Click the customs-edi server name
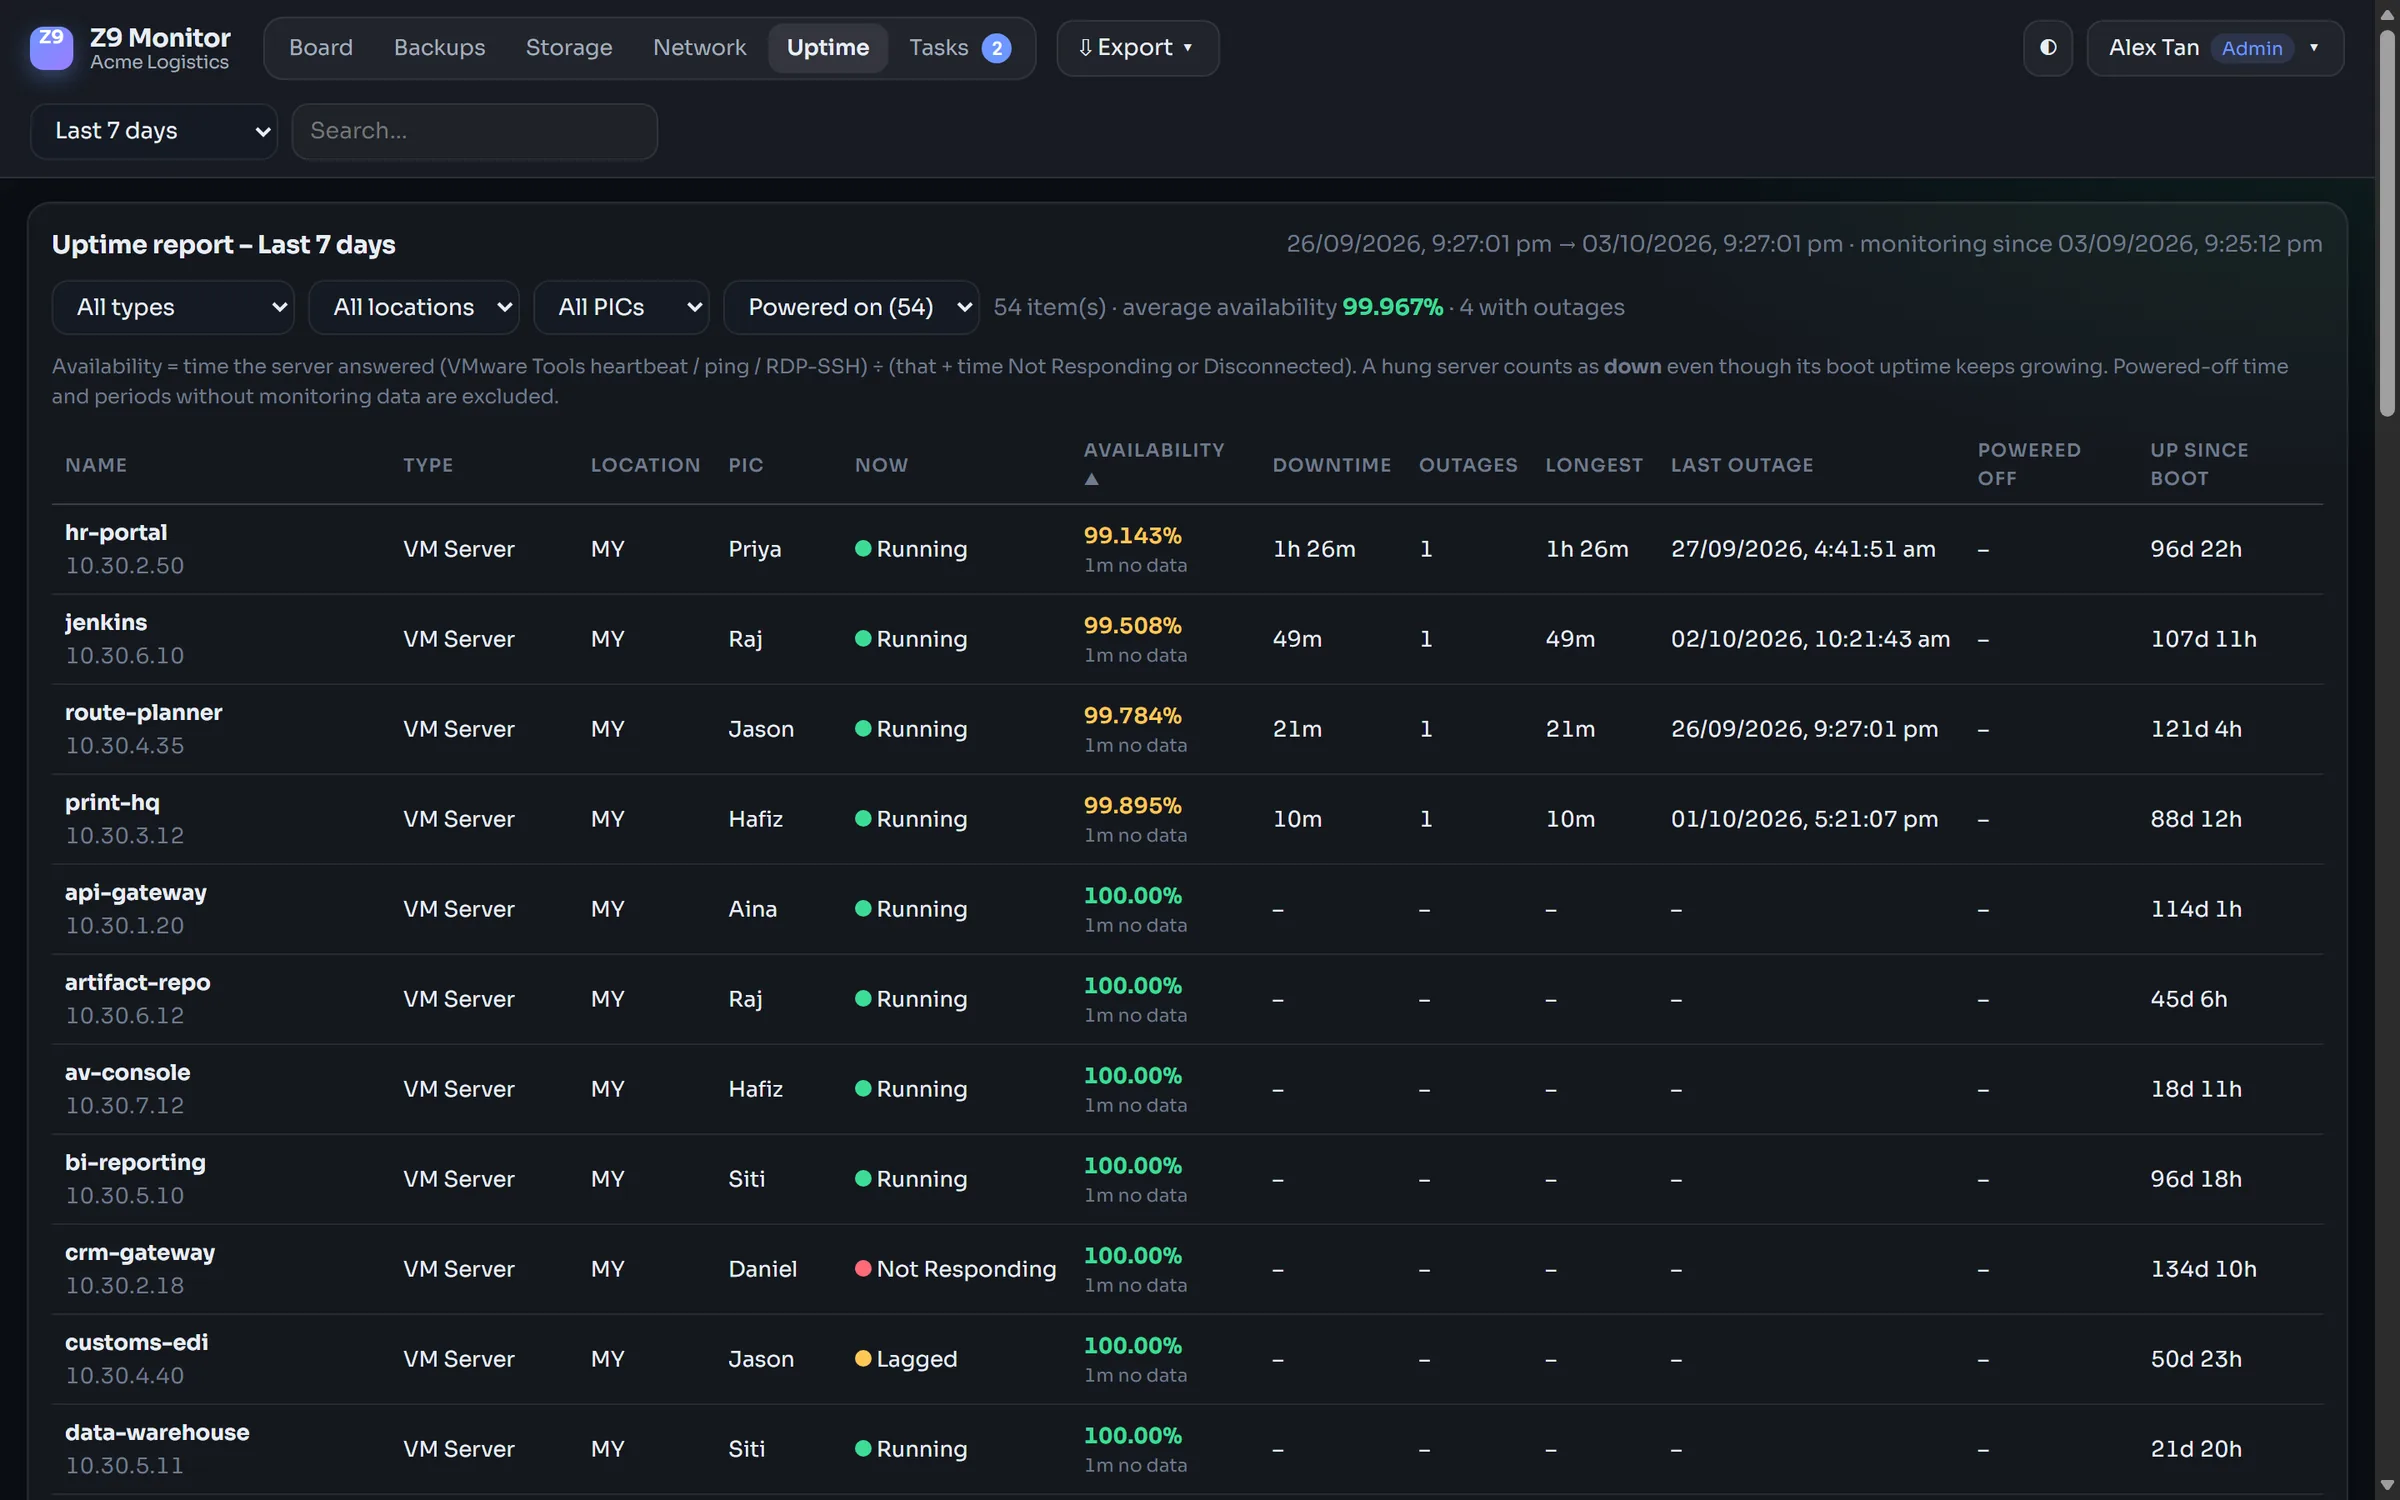 point(137,1343)
